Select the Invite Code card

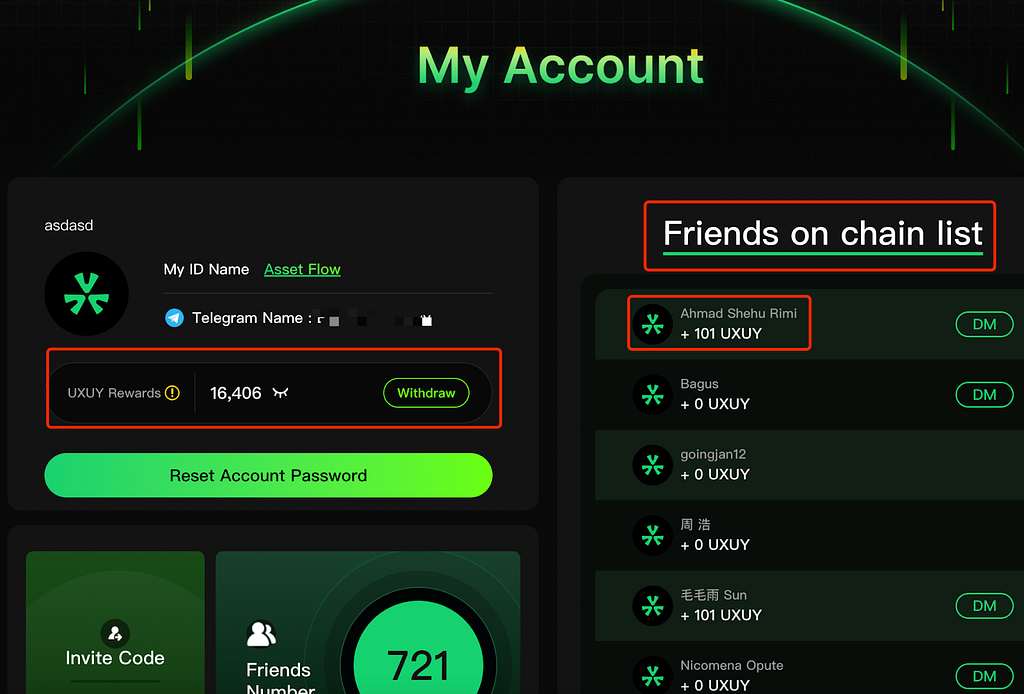click(x=115, y=622)
